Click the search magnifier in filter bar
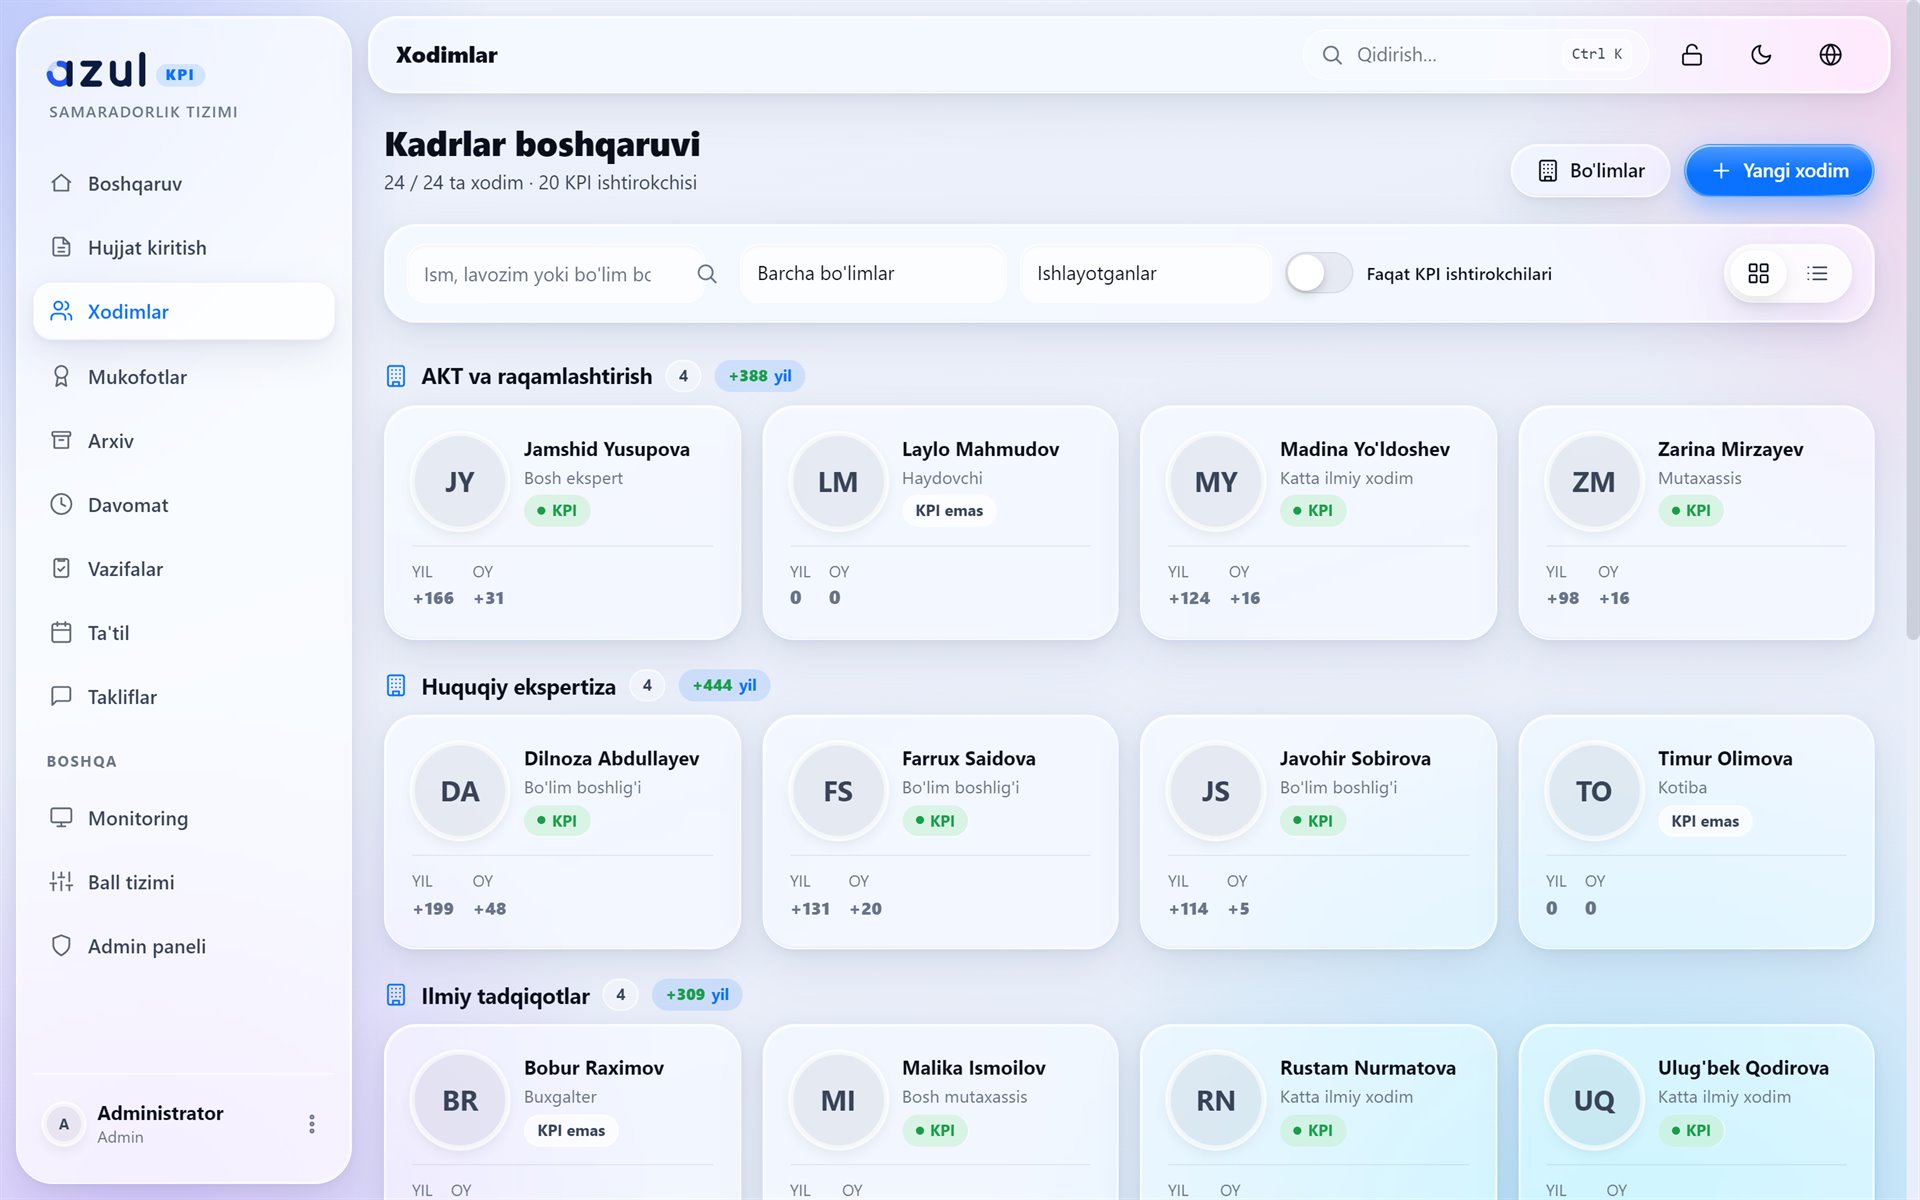This screenshot has width=1920, height=1200. 707,274
